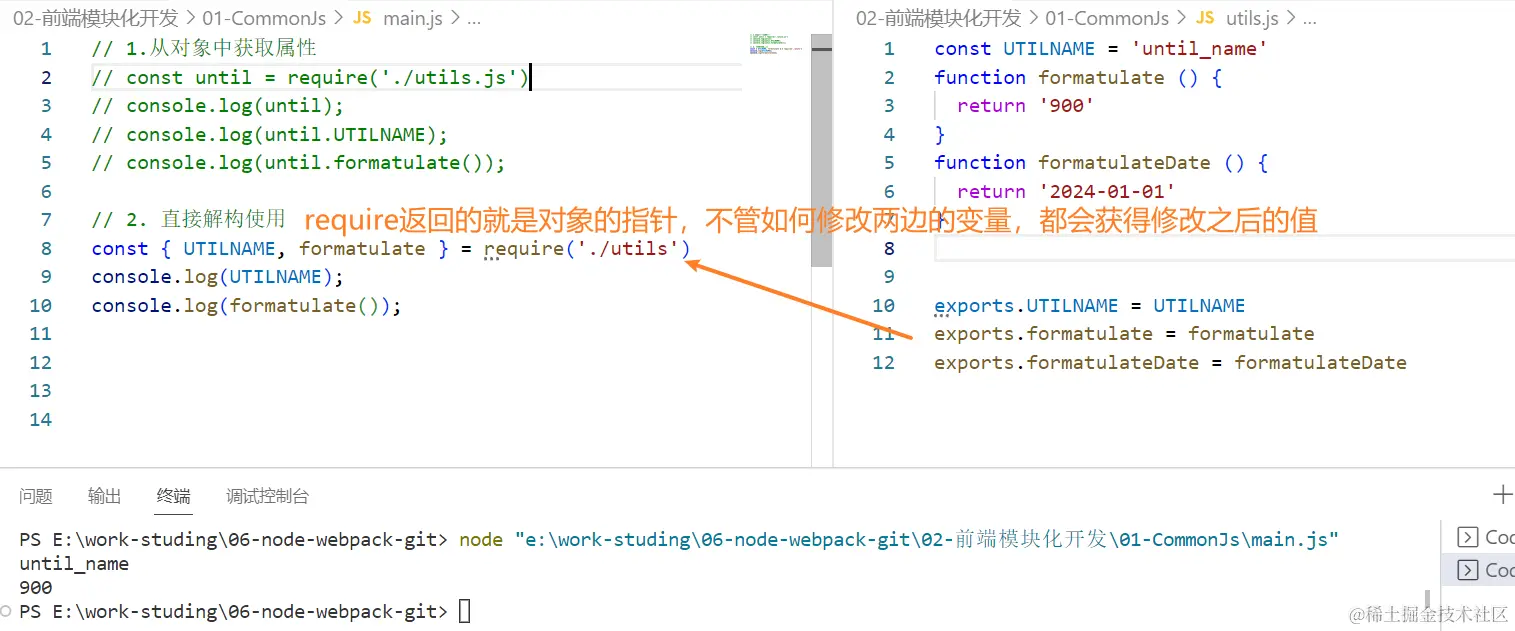Viewport: 1515px width, 631px height.
Task: Click terminal output line 900
Action: (x=36, y=588)
